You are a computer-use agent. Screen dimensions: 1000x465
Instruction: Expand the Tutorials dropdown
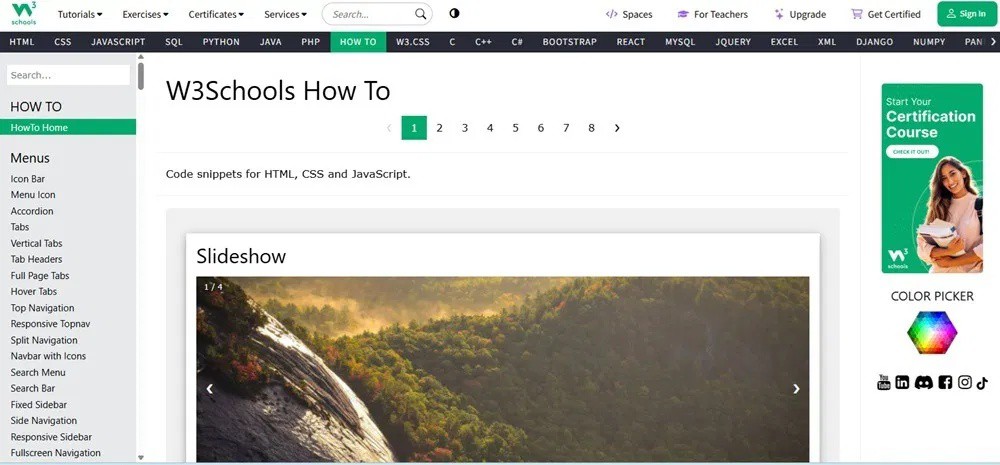[x=80, y=14]
